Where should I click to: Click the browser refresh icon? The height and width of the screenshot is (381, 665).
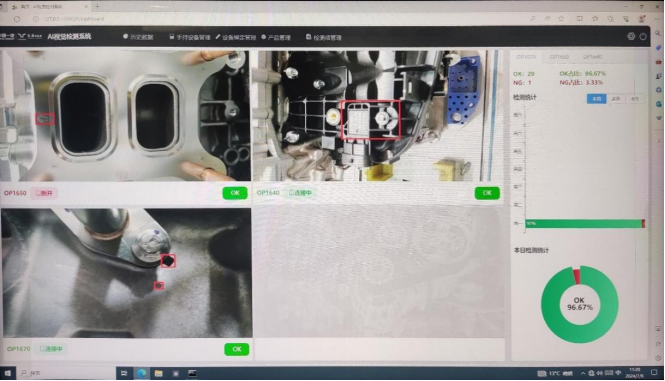tap(17, 19)
